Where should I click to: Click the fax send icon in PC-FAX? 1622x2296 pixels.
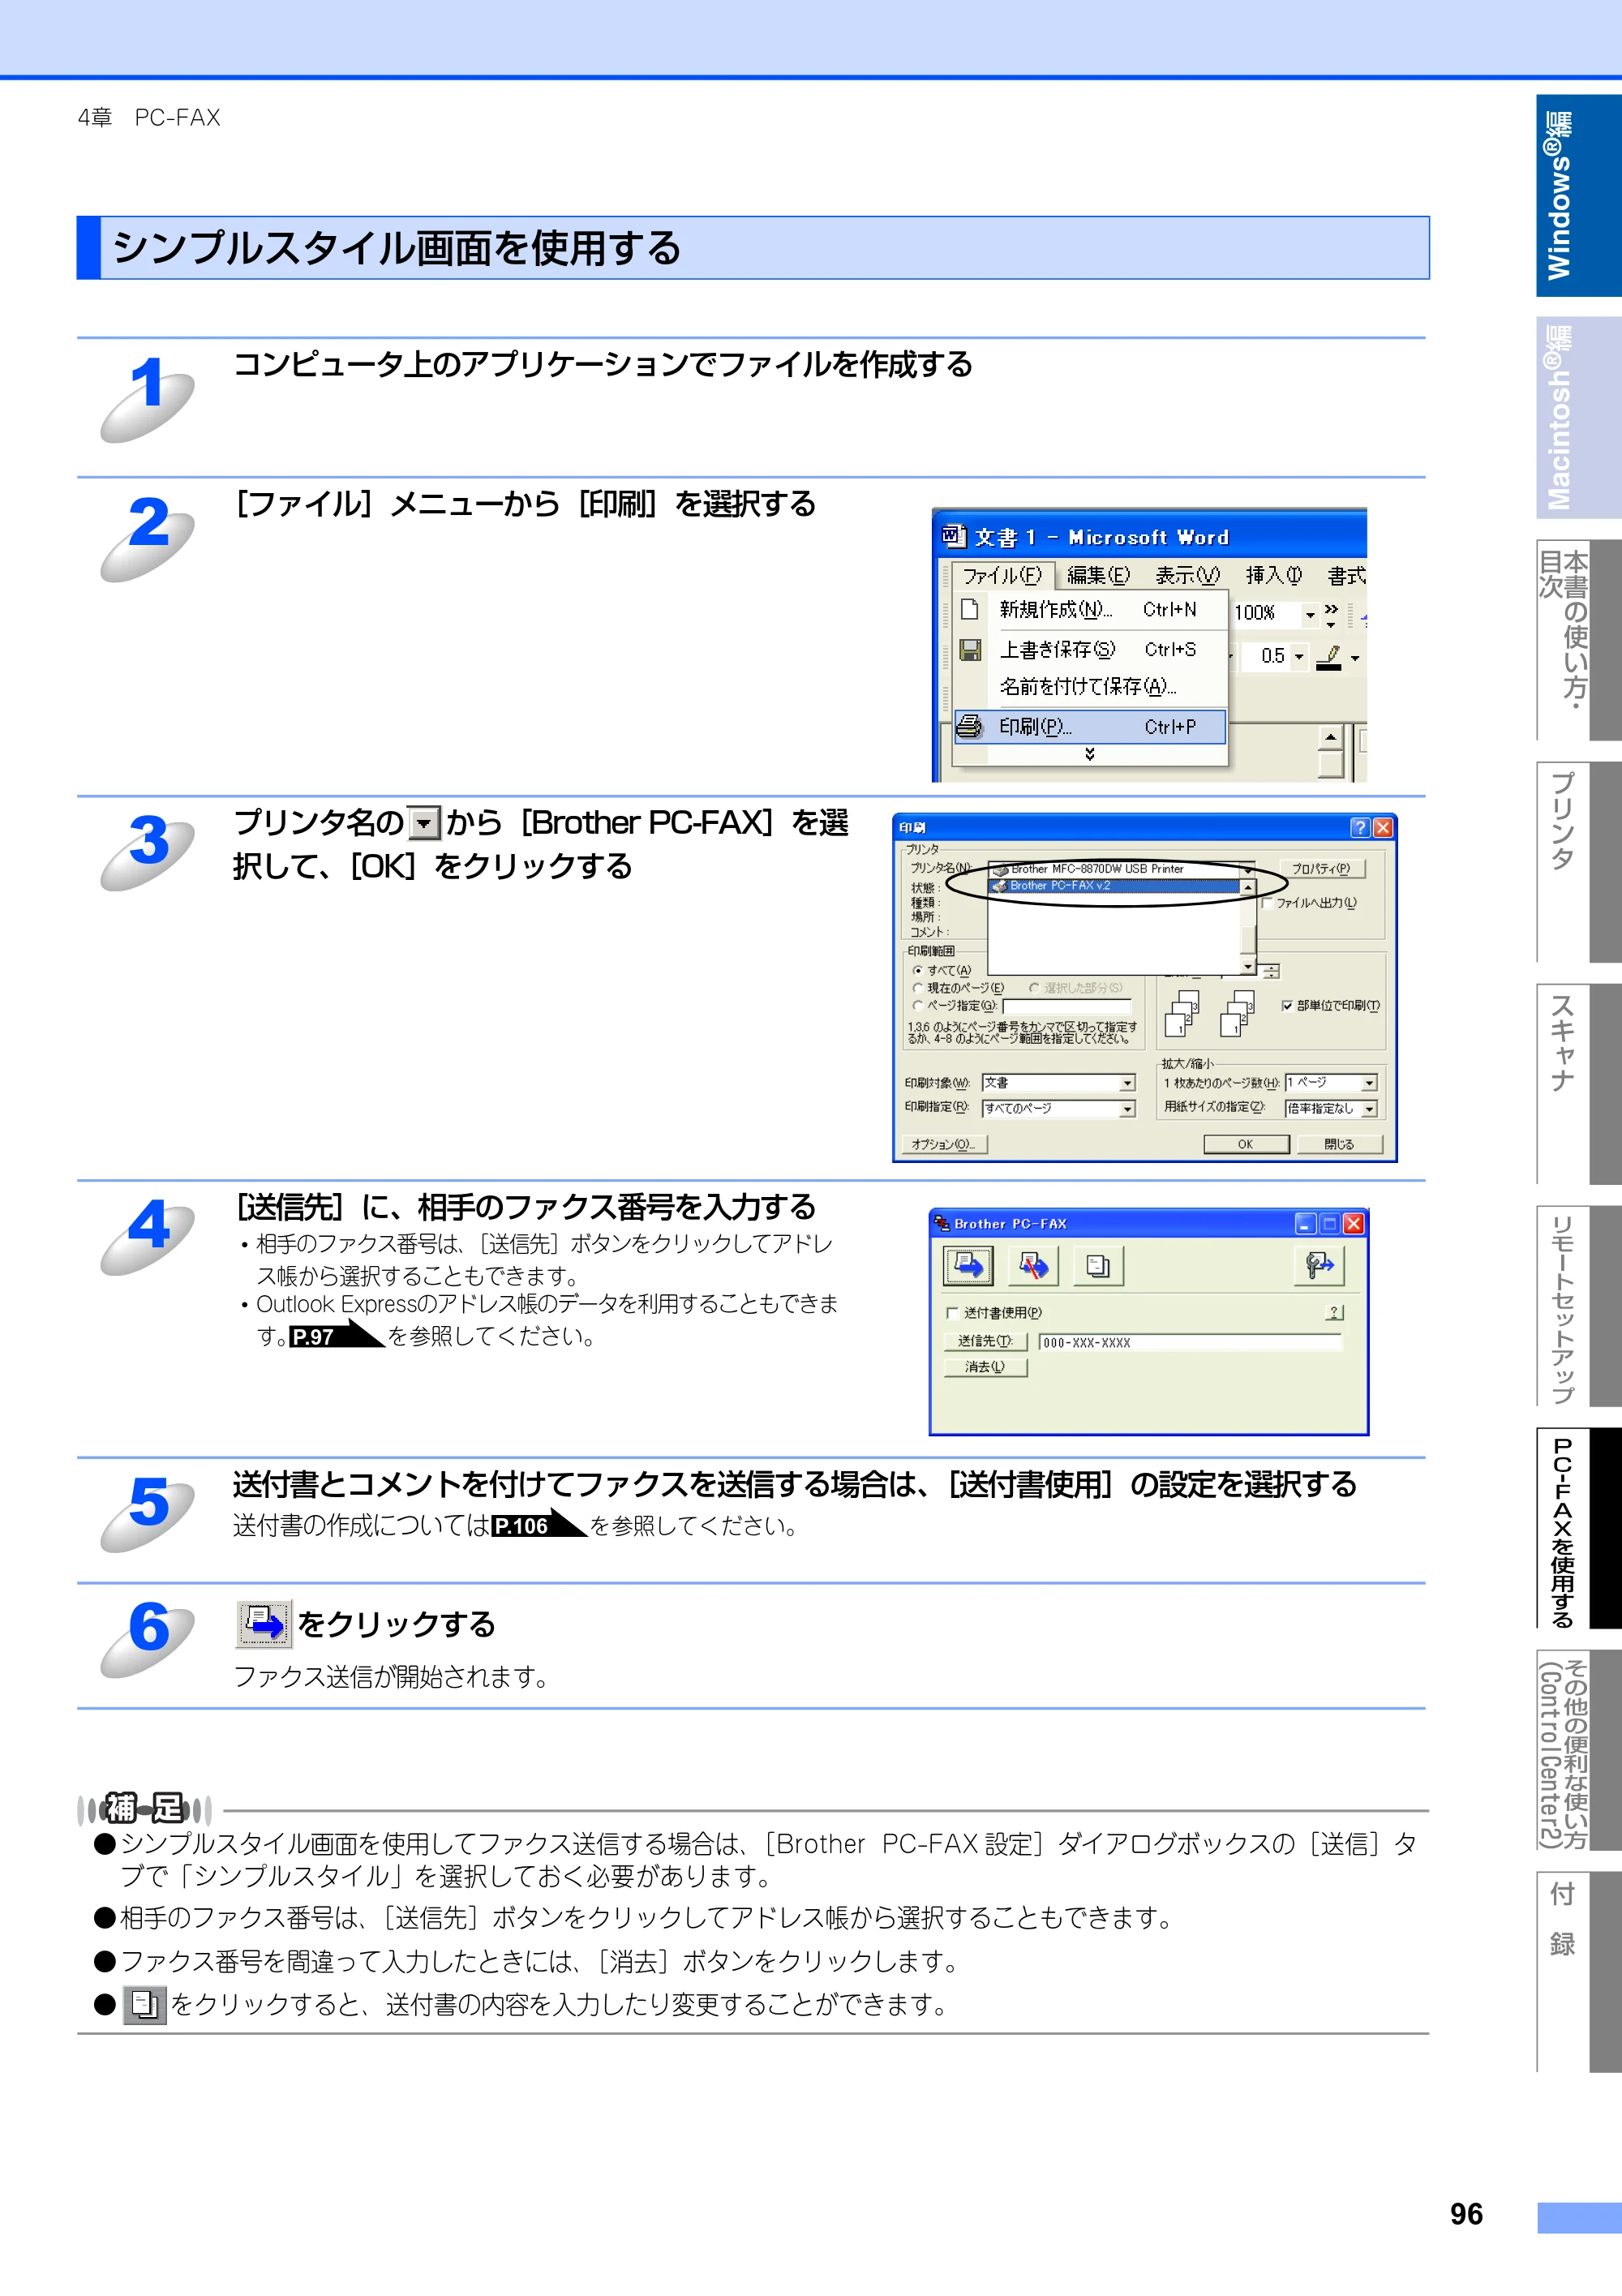coord(968,1266)
